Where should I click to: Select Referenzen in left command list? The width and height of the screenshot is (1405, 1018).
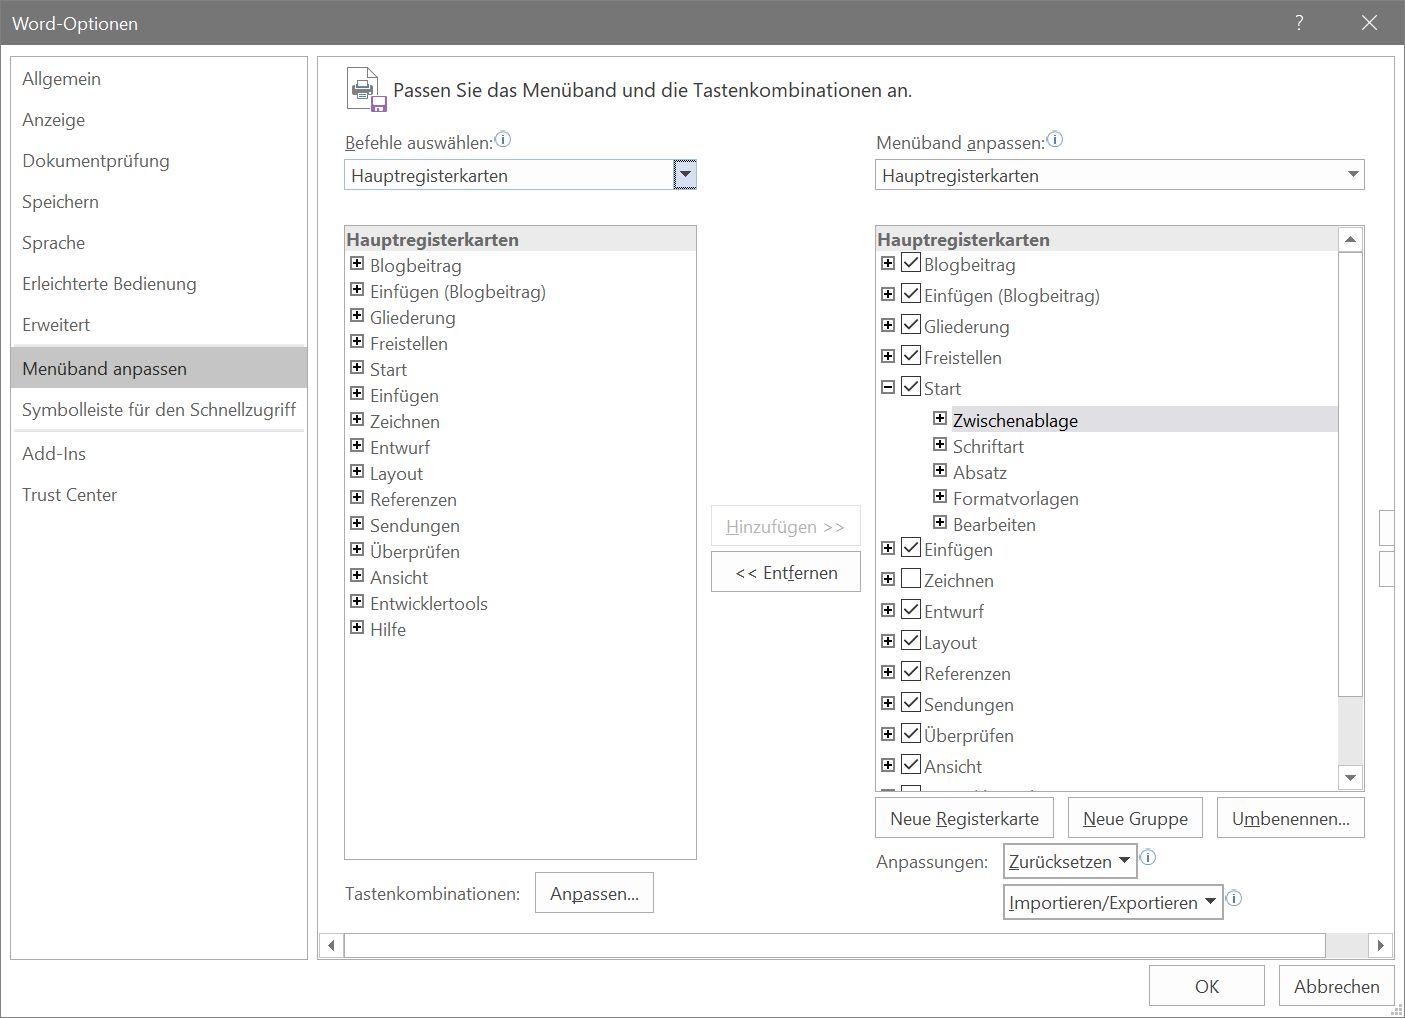click(413, 499)
